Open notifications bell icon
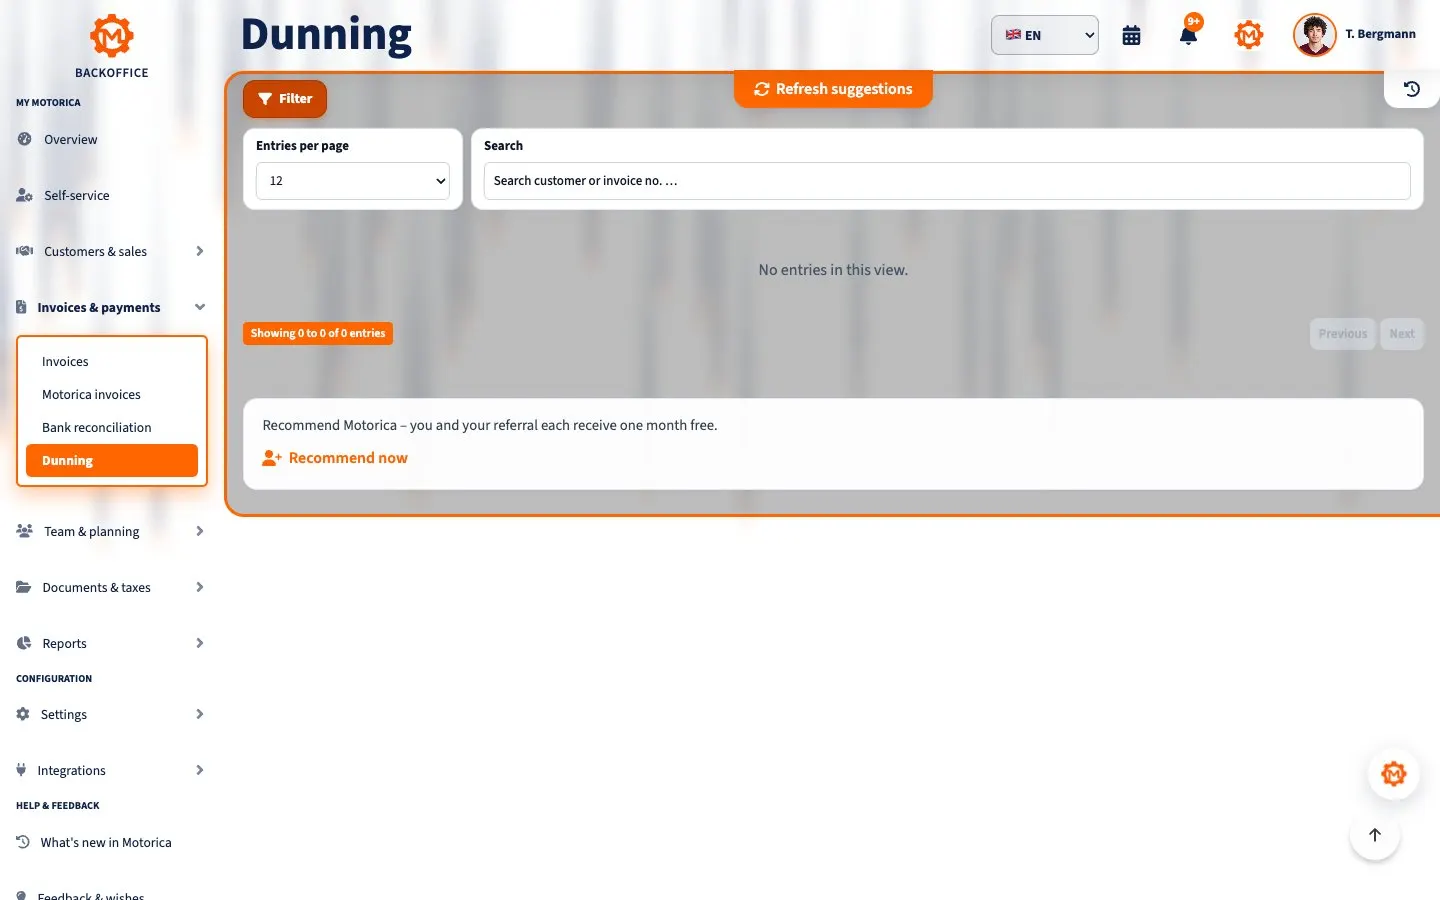 click(x=1189, y=35)
